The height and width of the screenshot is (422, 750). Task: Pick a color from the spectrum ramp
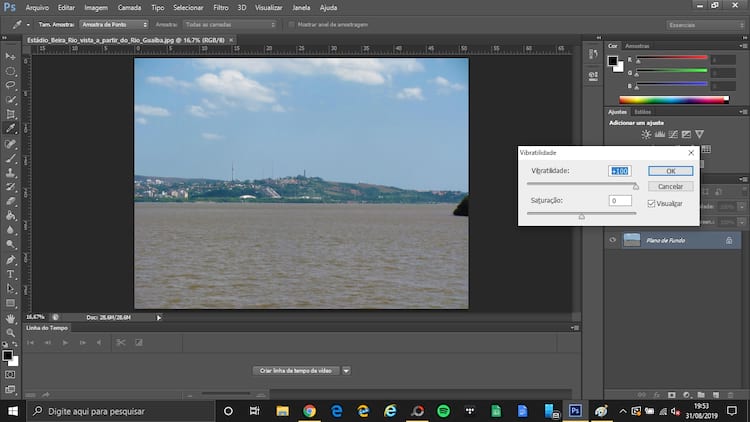(673, 100)
